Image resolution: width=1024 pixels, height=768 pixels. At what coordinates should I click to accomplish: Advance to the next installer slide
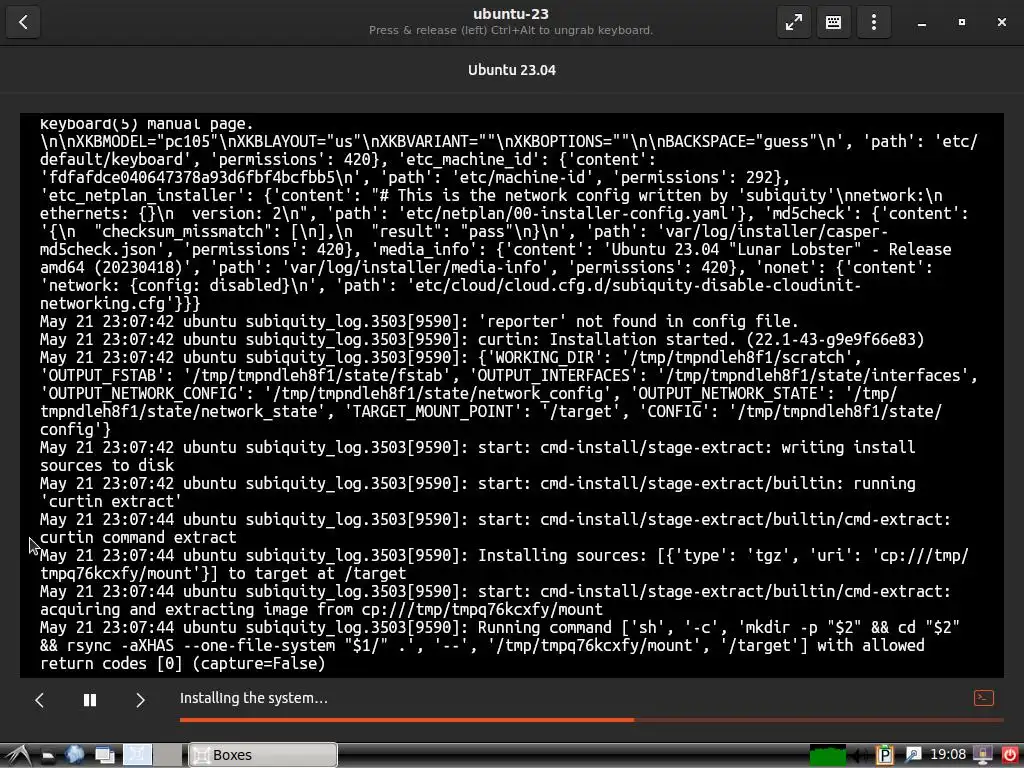(140, 700)
